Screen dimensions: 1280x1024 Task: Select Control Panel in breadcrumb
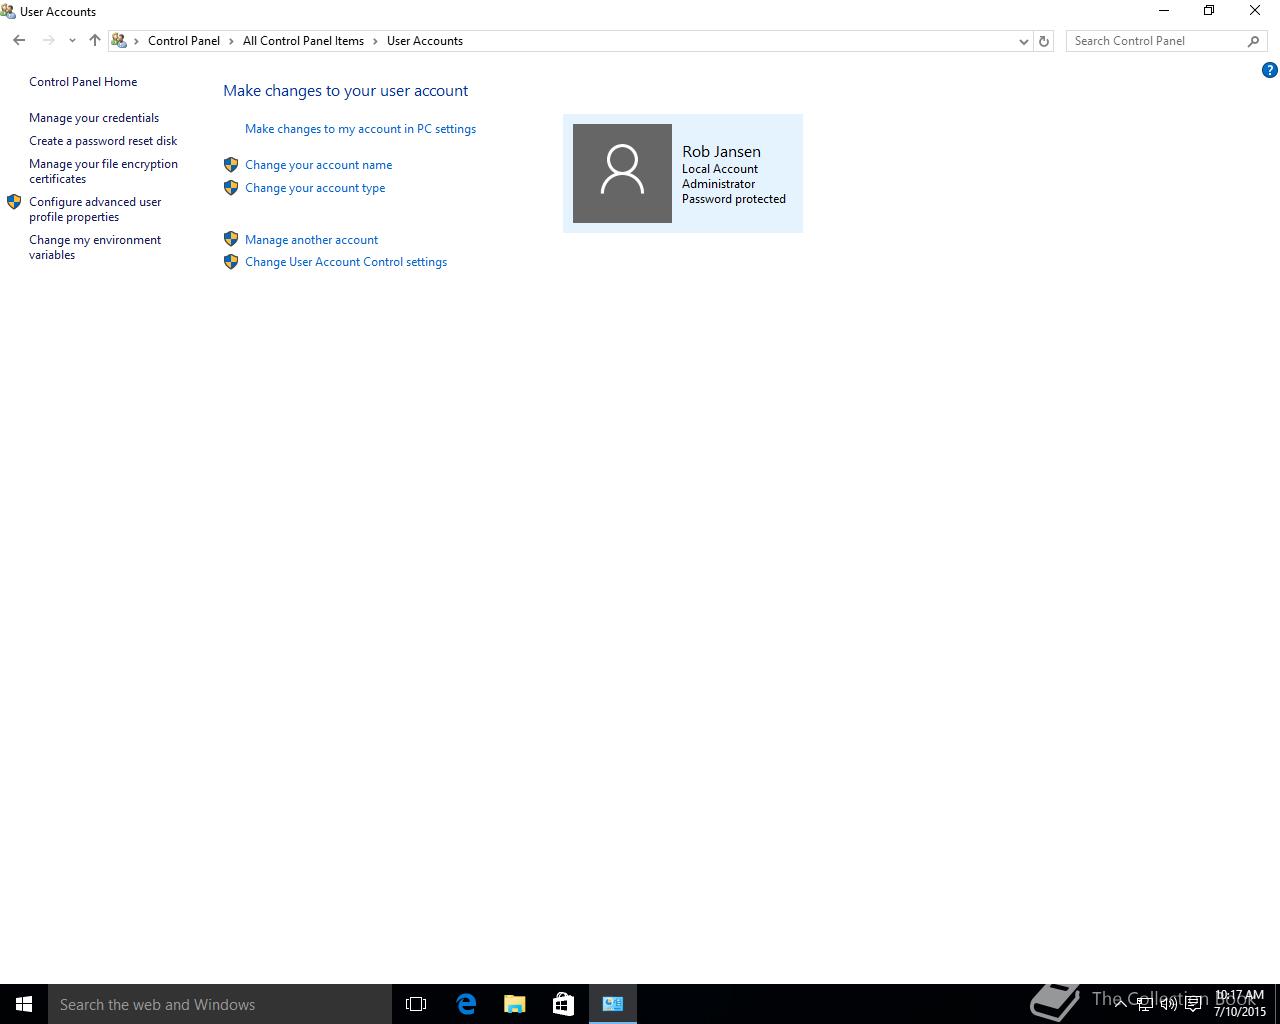(184, 41)
